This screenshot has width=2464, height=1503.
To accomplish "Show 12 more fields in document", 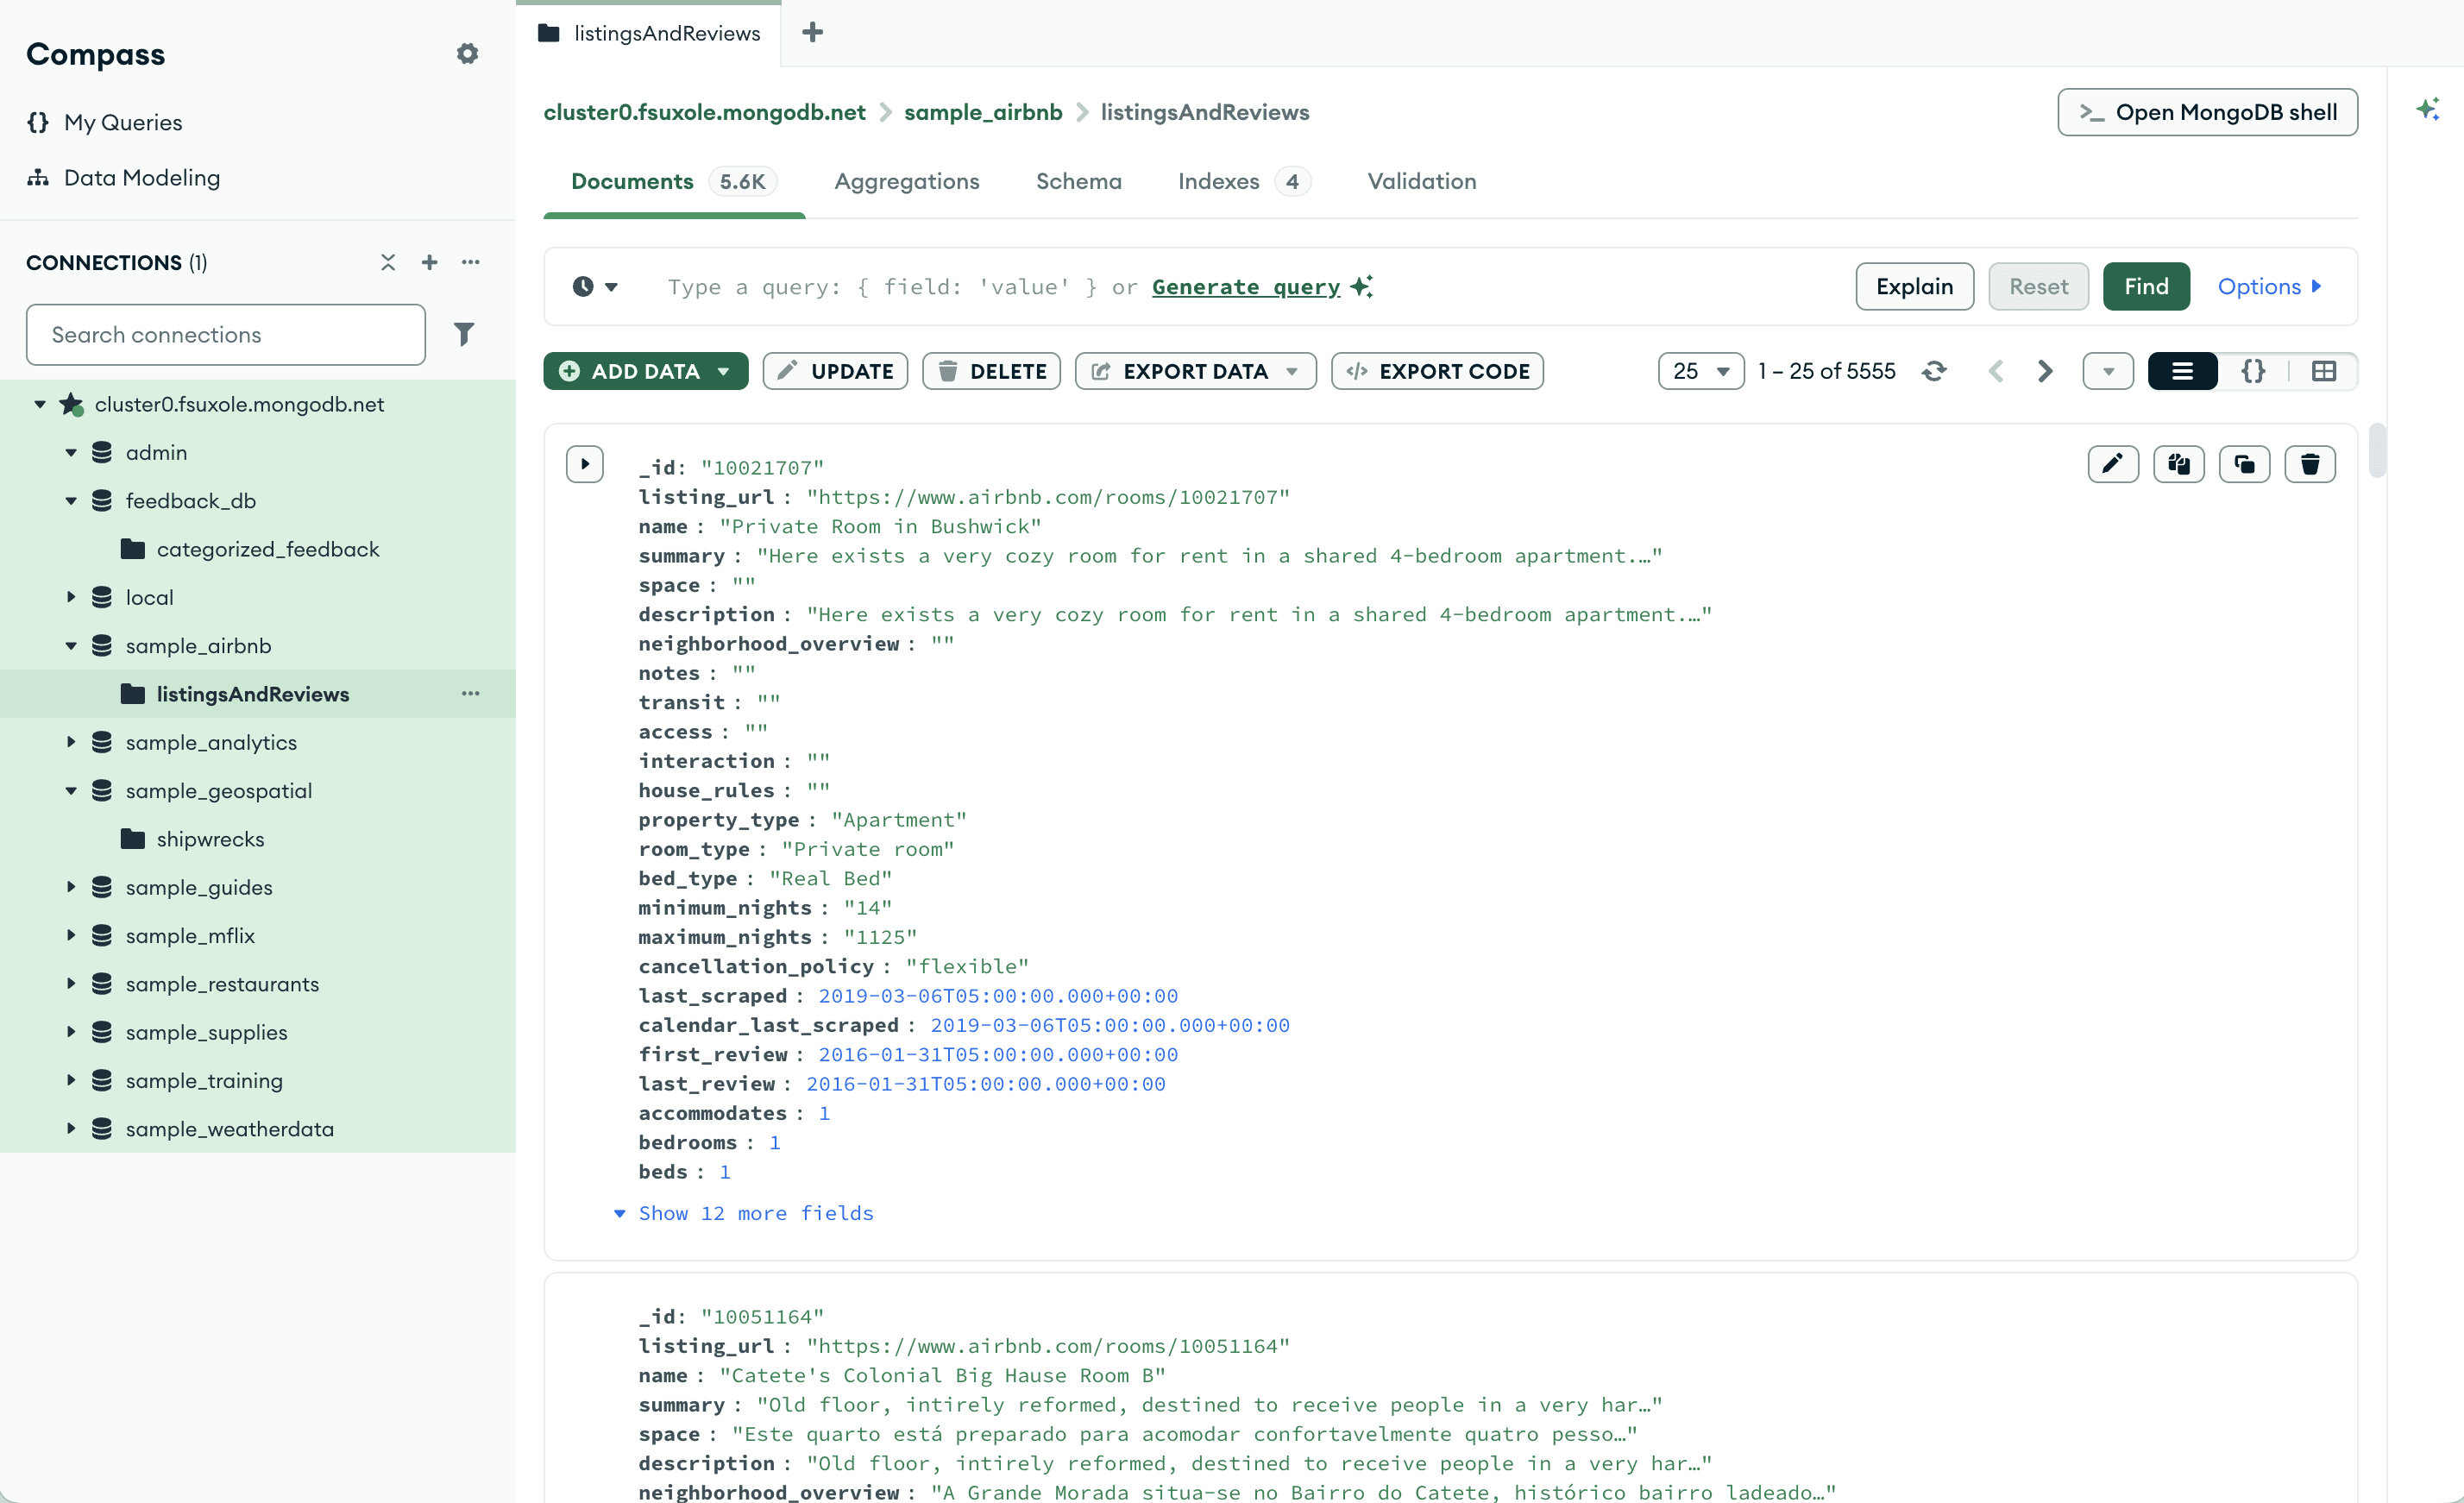I will 755,1213.
